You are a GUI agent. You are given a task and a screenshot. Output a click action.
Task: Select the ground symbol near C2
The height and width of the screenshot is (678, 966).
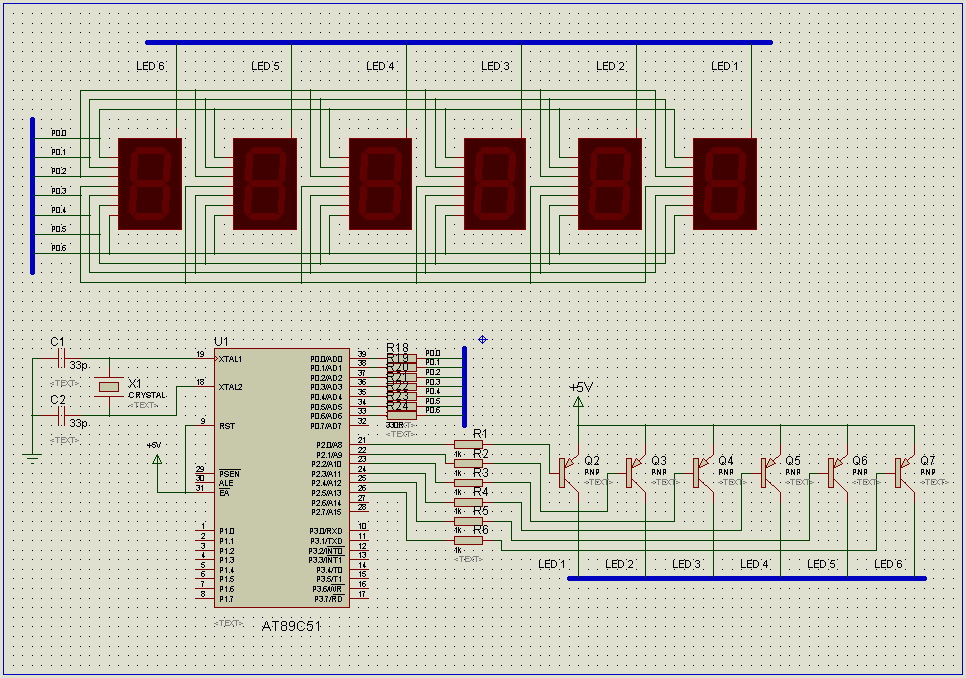pos(32,457)
